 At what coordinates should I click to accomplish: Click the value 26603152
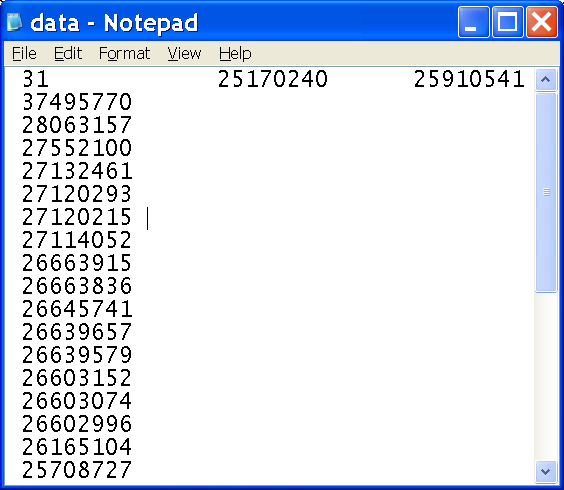[77, 378]
